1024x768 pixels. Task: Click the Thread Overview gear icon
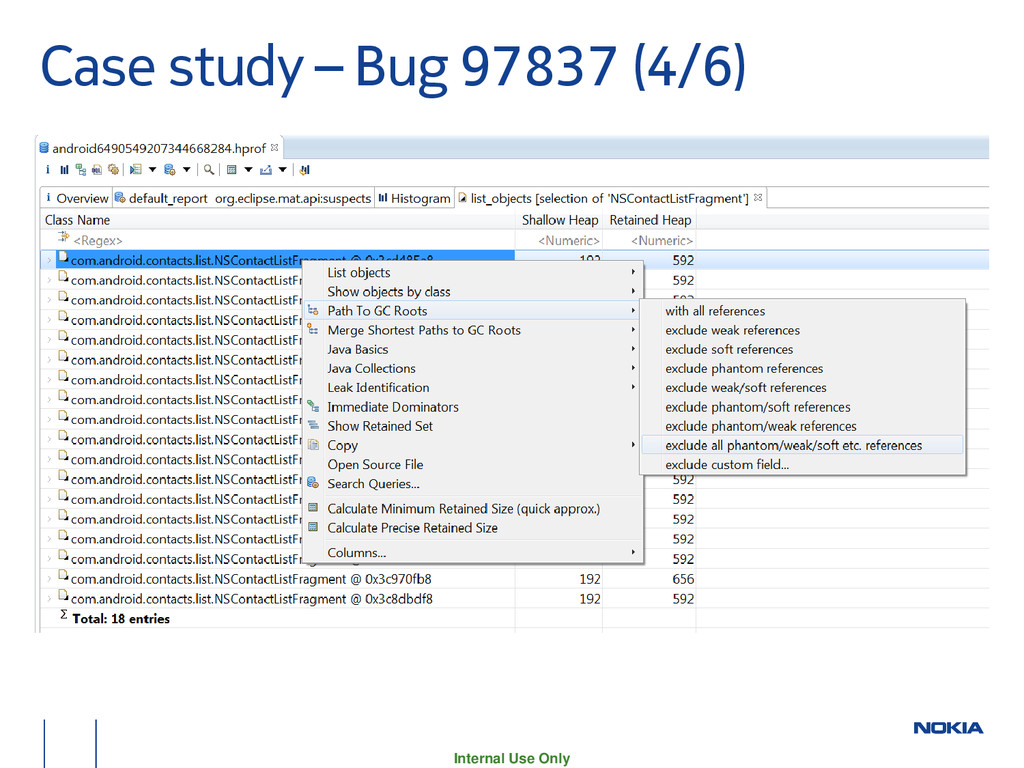(x=114, y=170)
